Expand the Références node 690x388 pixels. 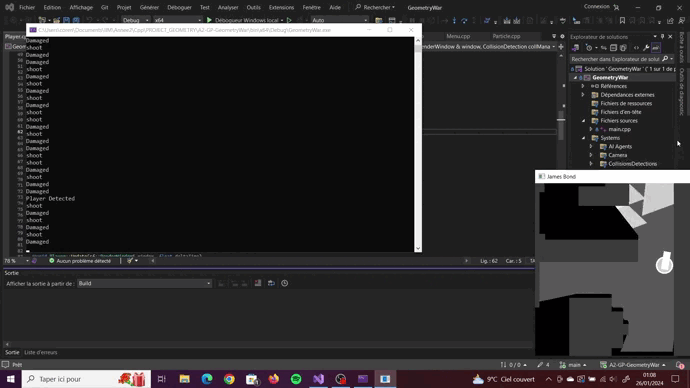[x=583, y=86]
